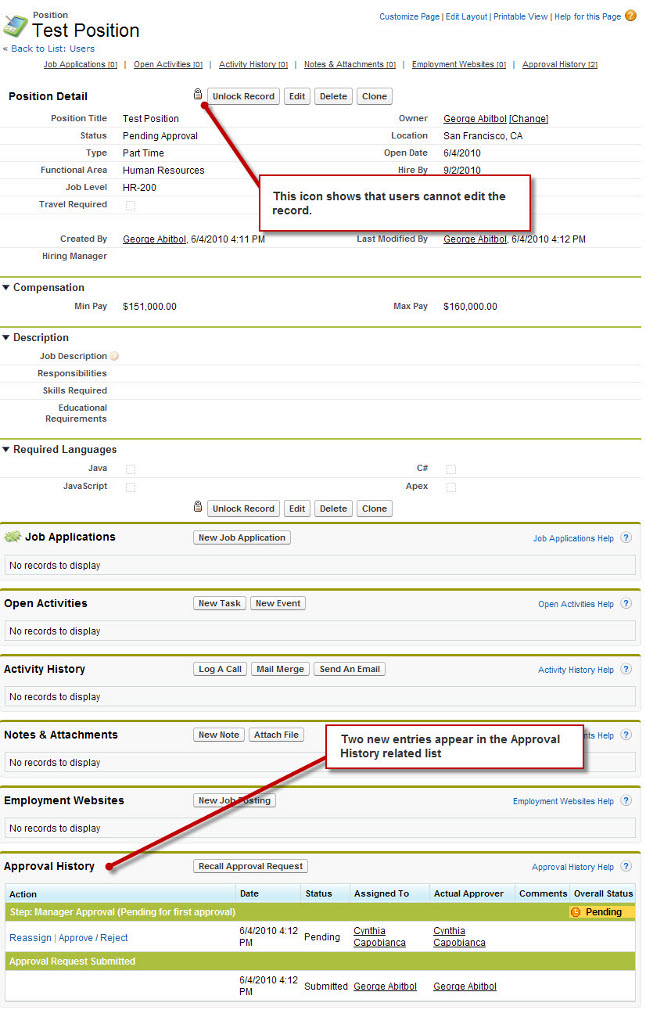The image size is (646, 1010).
Task: Toggle the C# language checkbox
Action: 451,469
